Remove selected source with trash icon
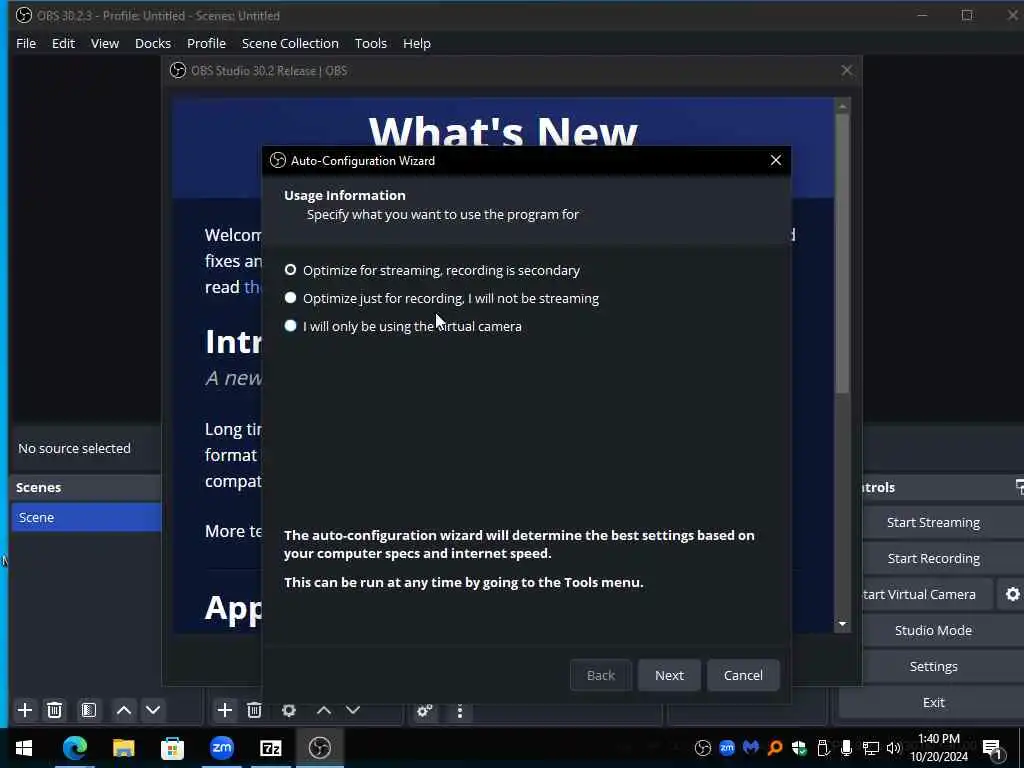This screenshot has height=768, width=1024. (x=255, y=710)
